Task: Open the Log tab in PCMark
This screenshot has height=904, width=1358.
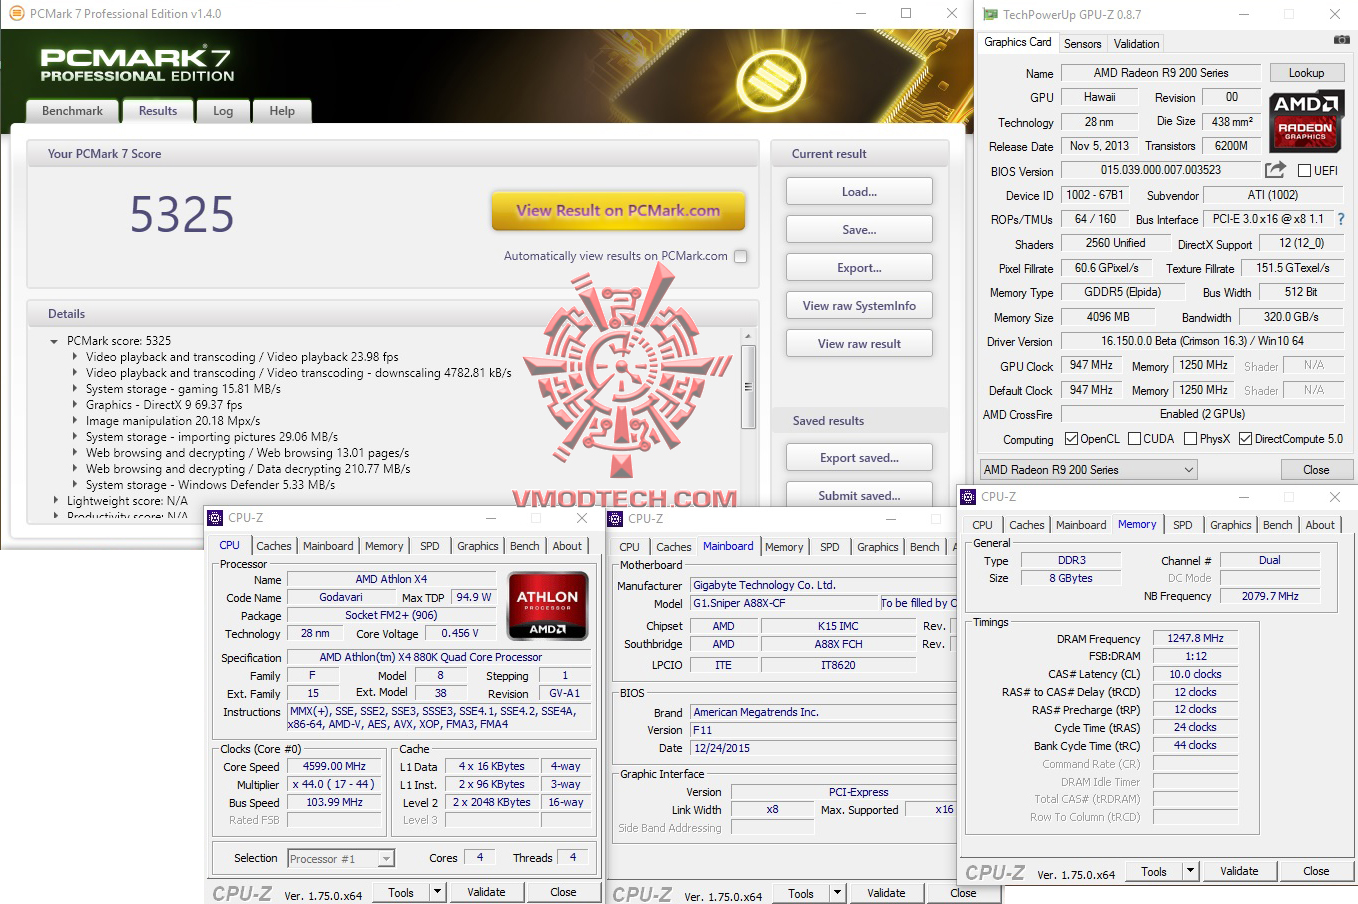Action: tap(223, 111)
